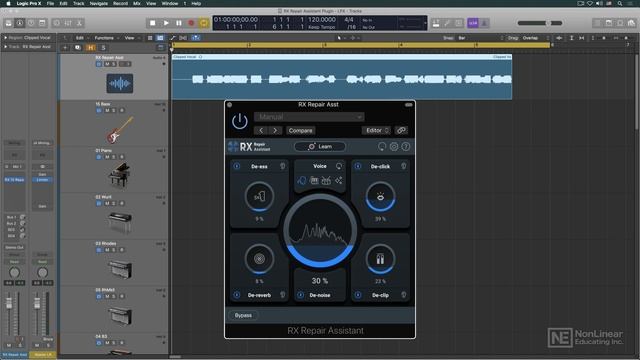
Task: Open the Track menu
Action: coord(78,3)
